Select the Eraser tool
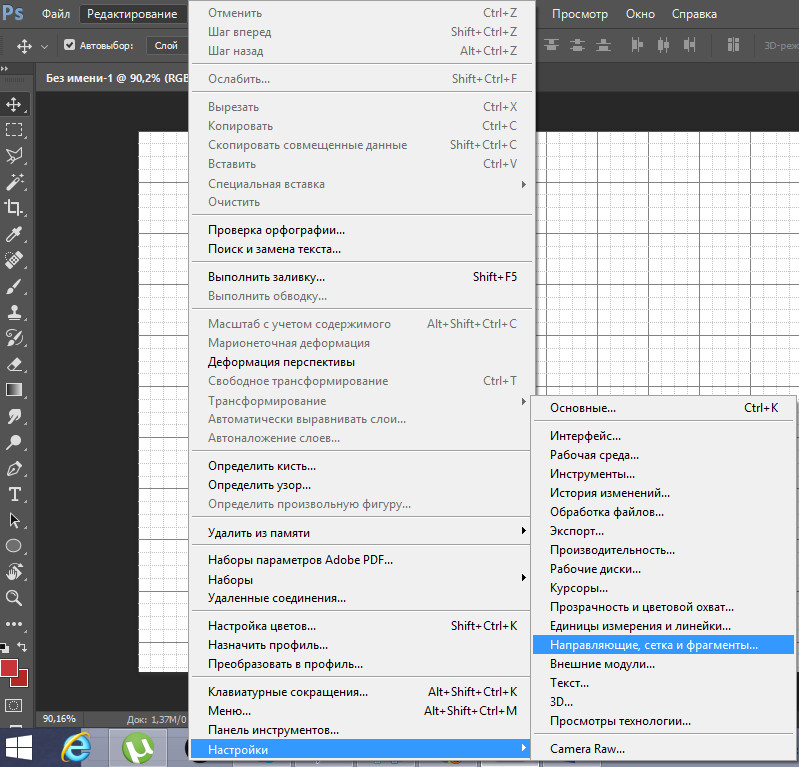The width and height of the screenshot is (799, 767). pyautogui.click(x=14, y=364)
